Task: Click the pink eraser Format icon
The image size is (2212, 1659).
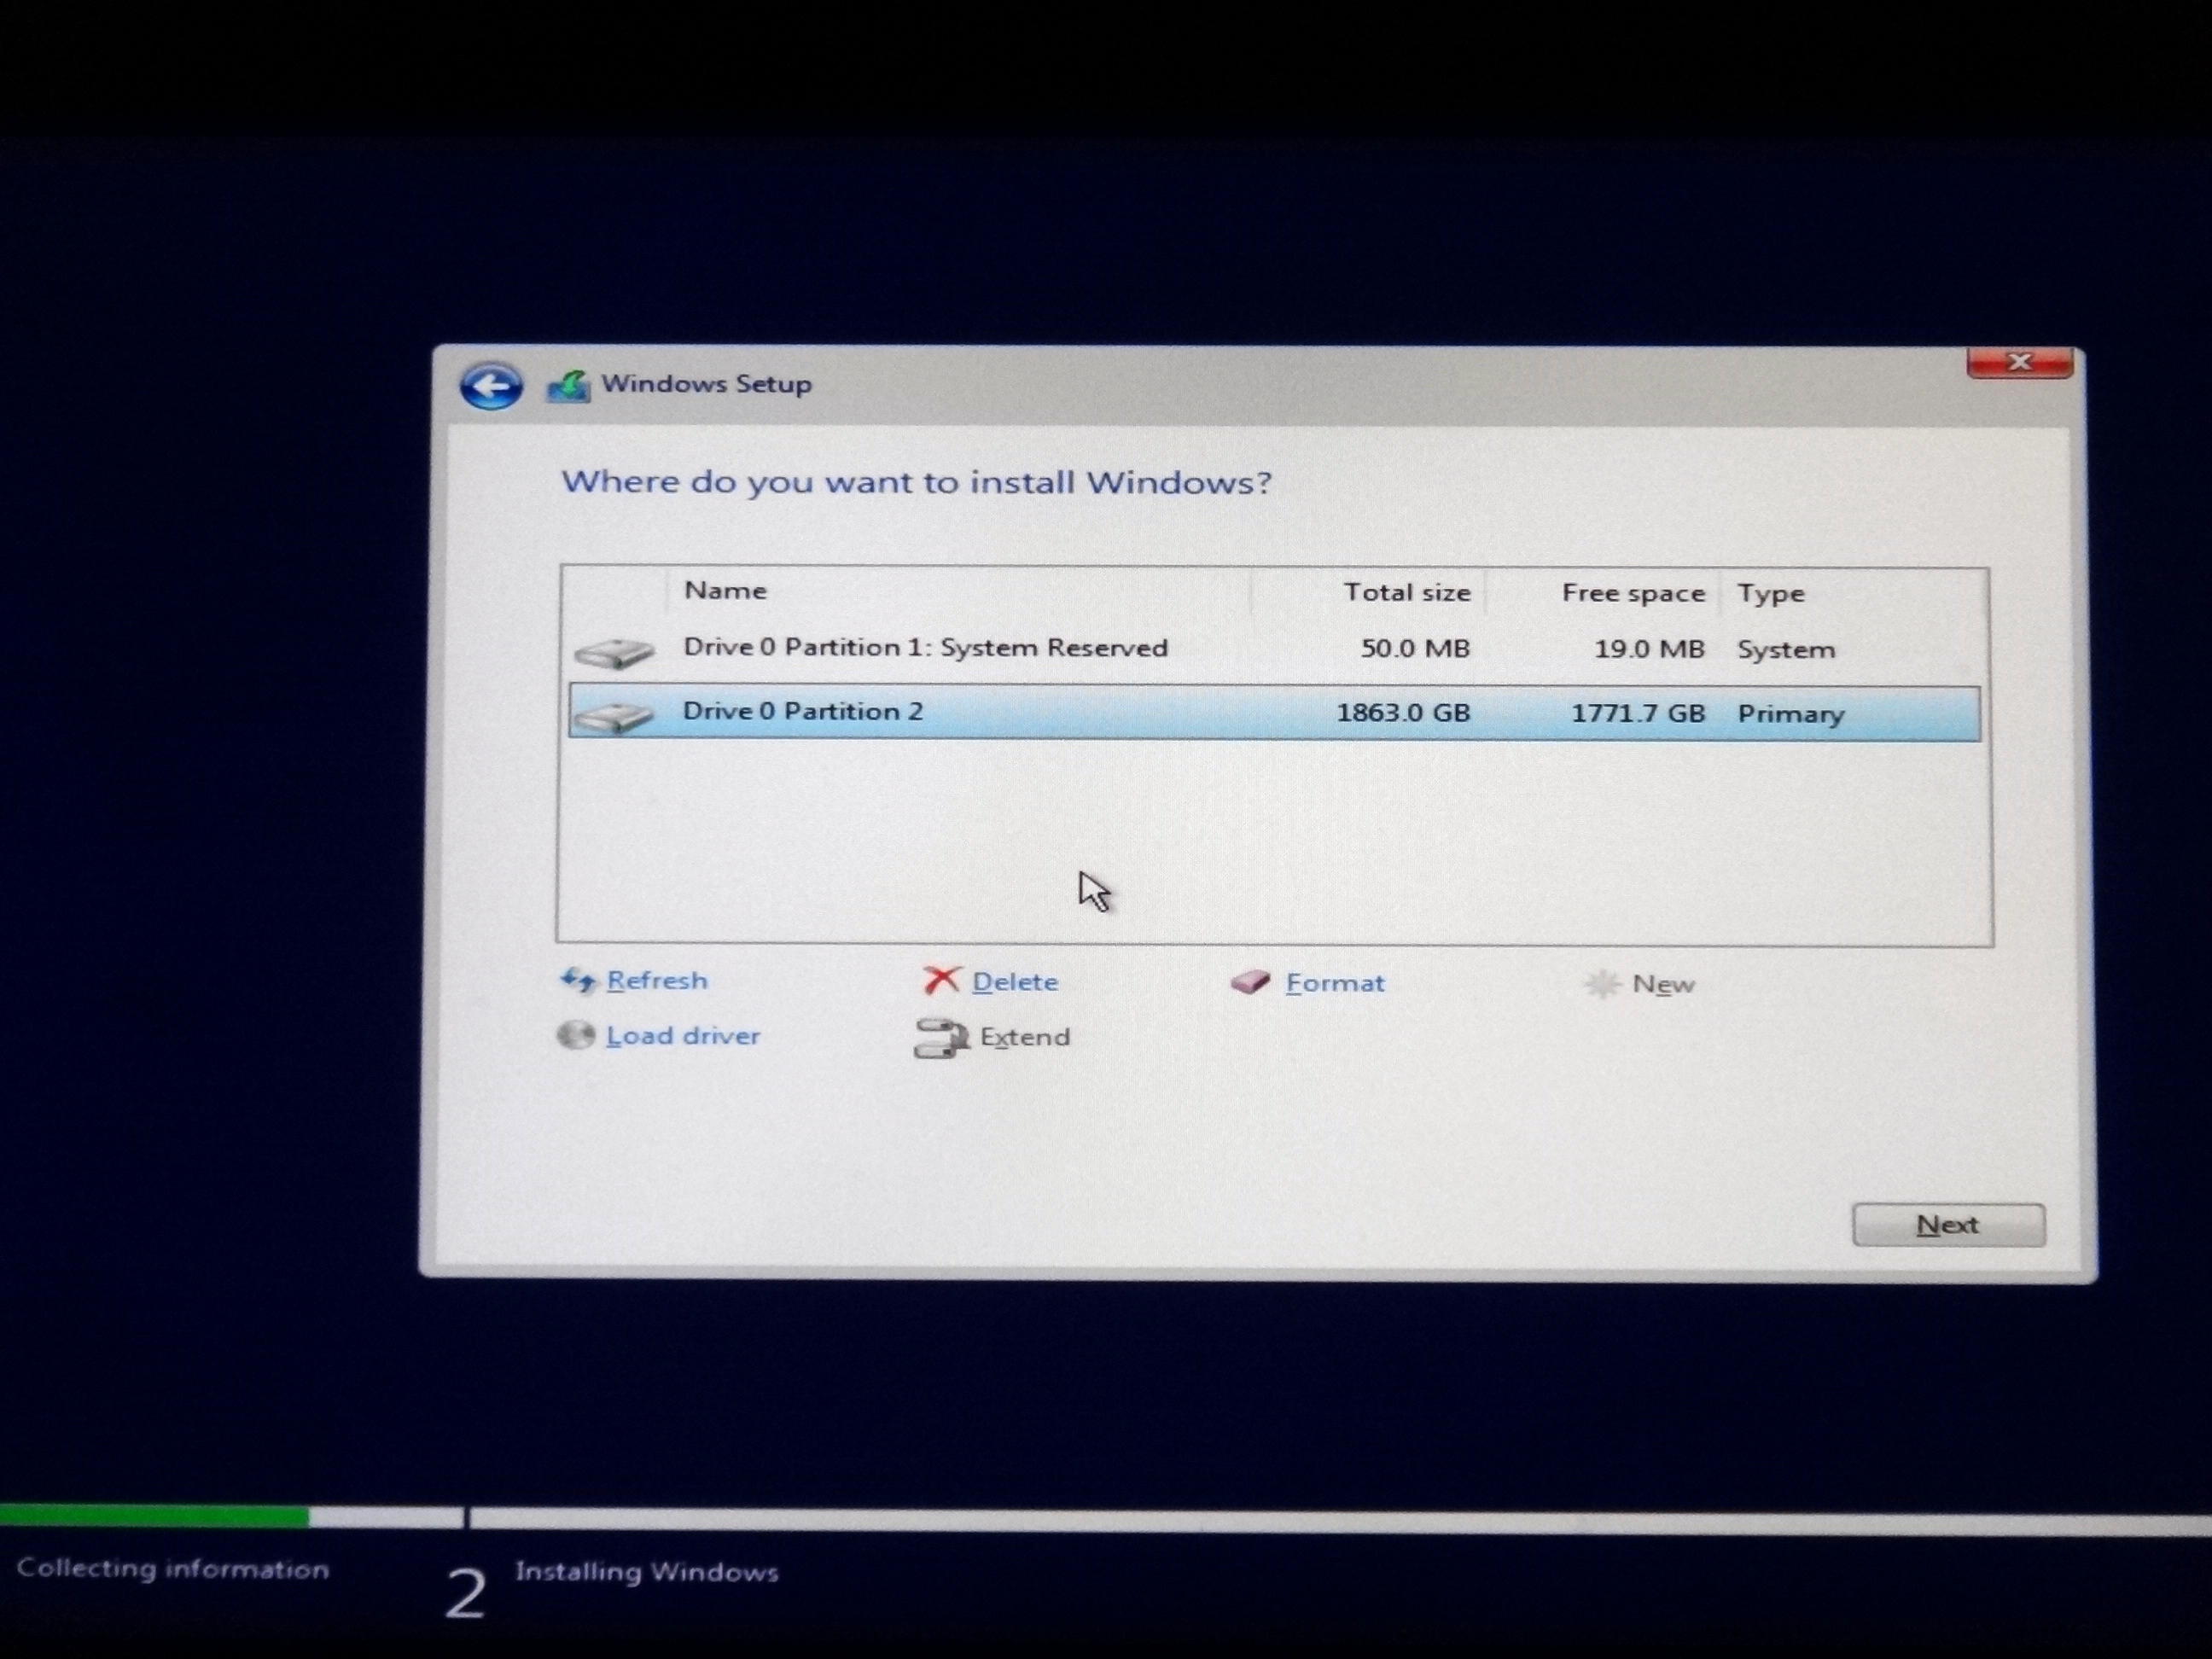Action: click(x=1250, y=982)
